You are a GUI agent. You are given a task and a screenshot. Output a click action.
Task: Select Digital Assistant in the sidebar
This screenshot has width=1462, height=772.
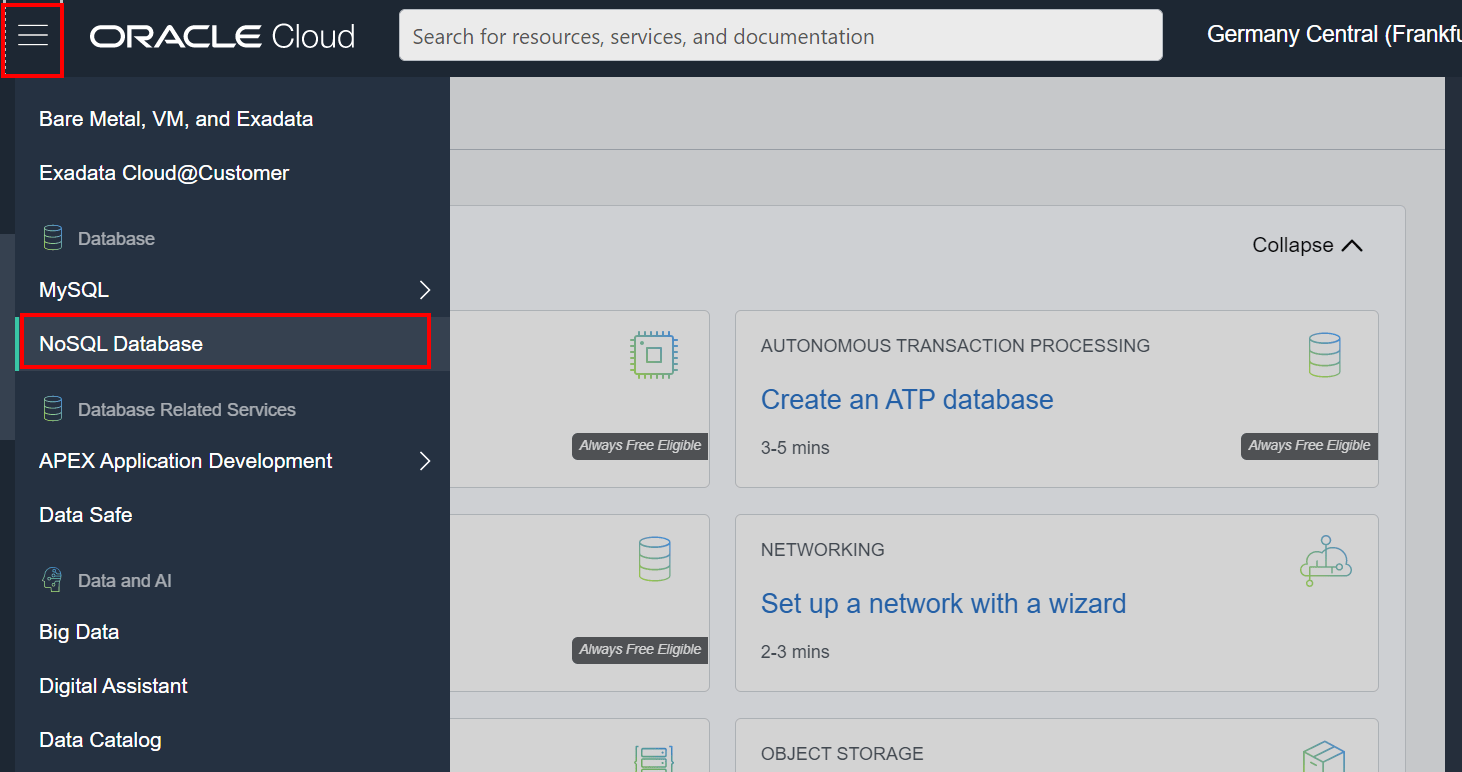112,686
